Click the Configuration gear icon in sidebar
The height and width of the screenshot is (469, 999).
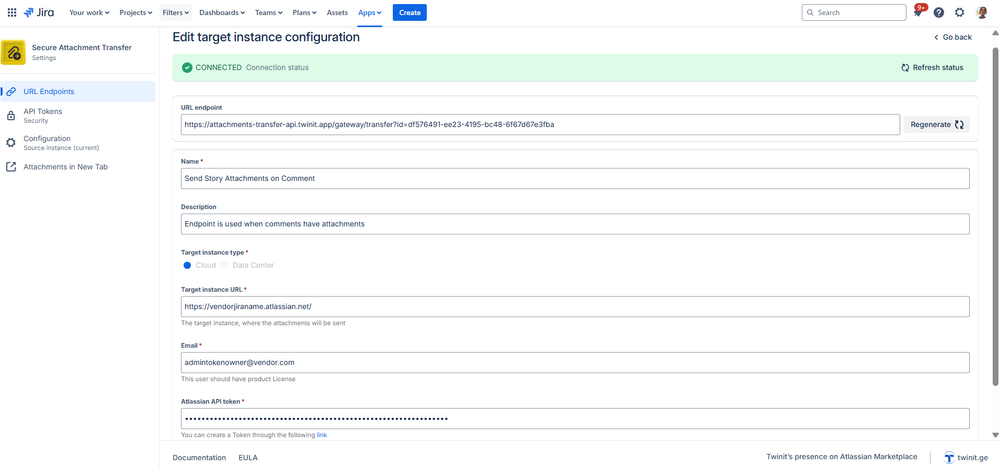coord(11,143)
